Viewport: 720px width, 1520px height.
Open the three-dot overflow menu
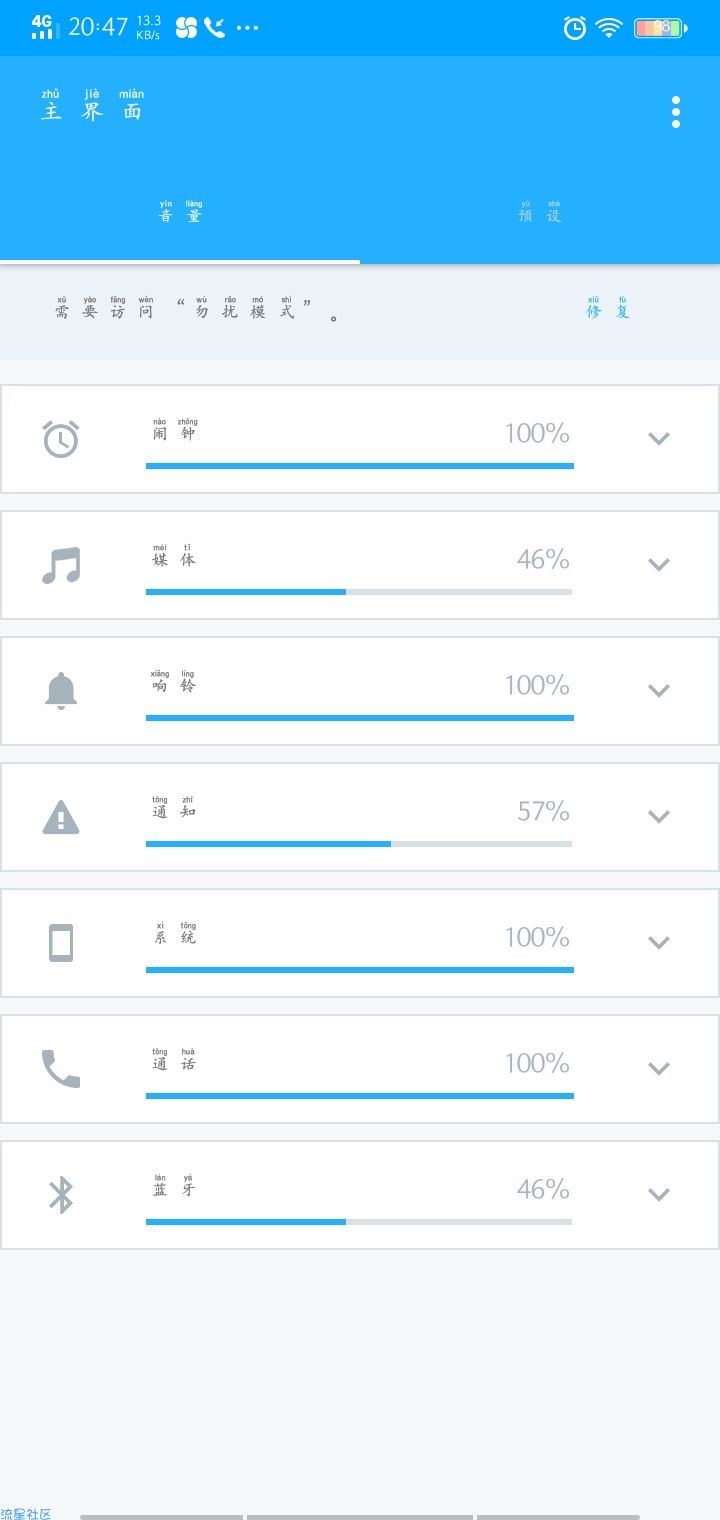point(676,112)
